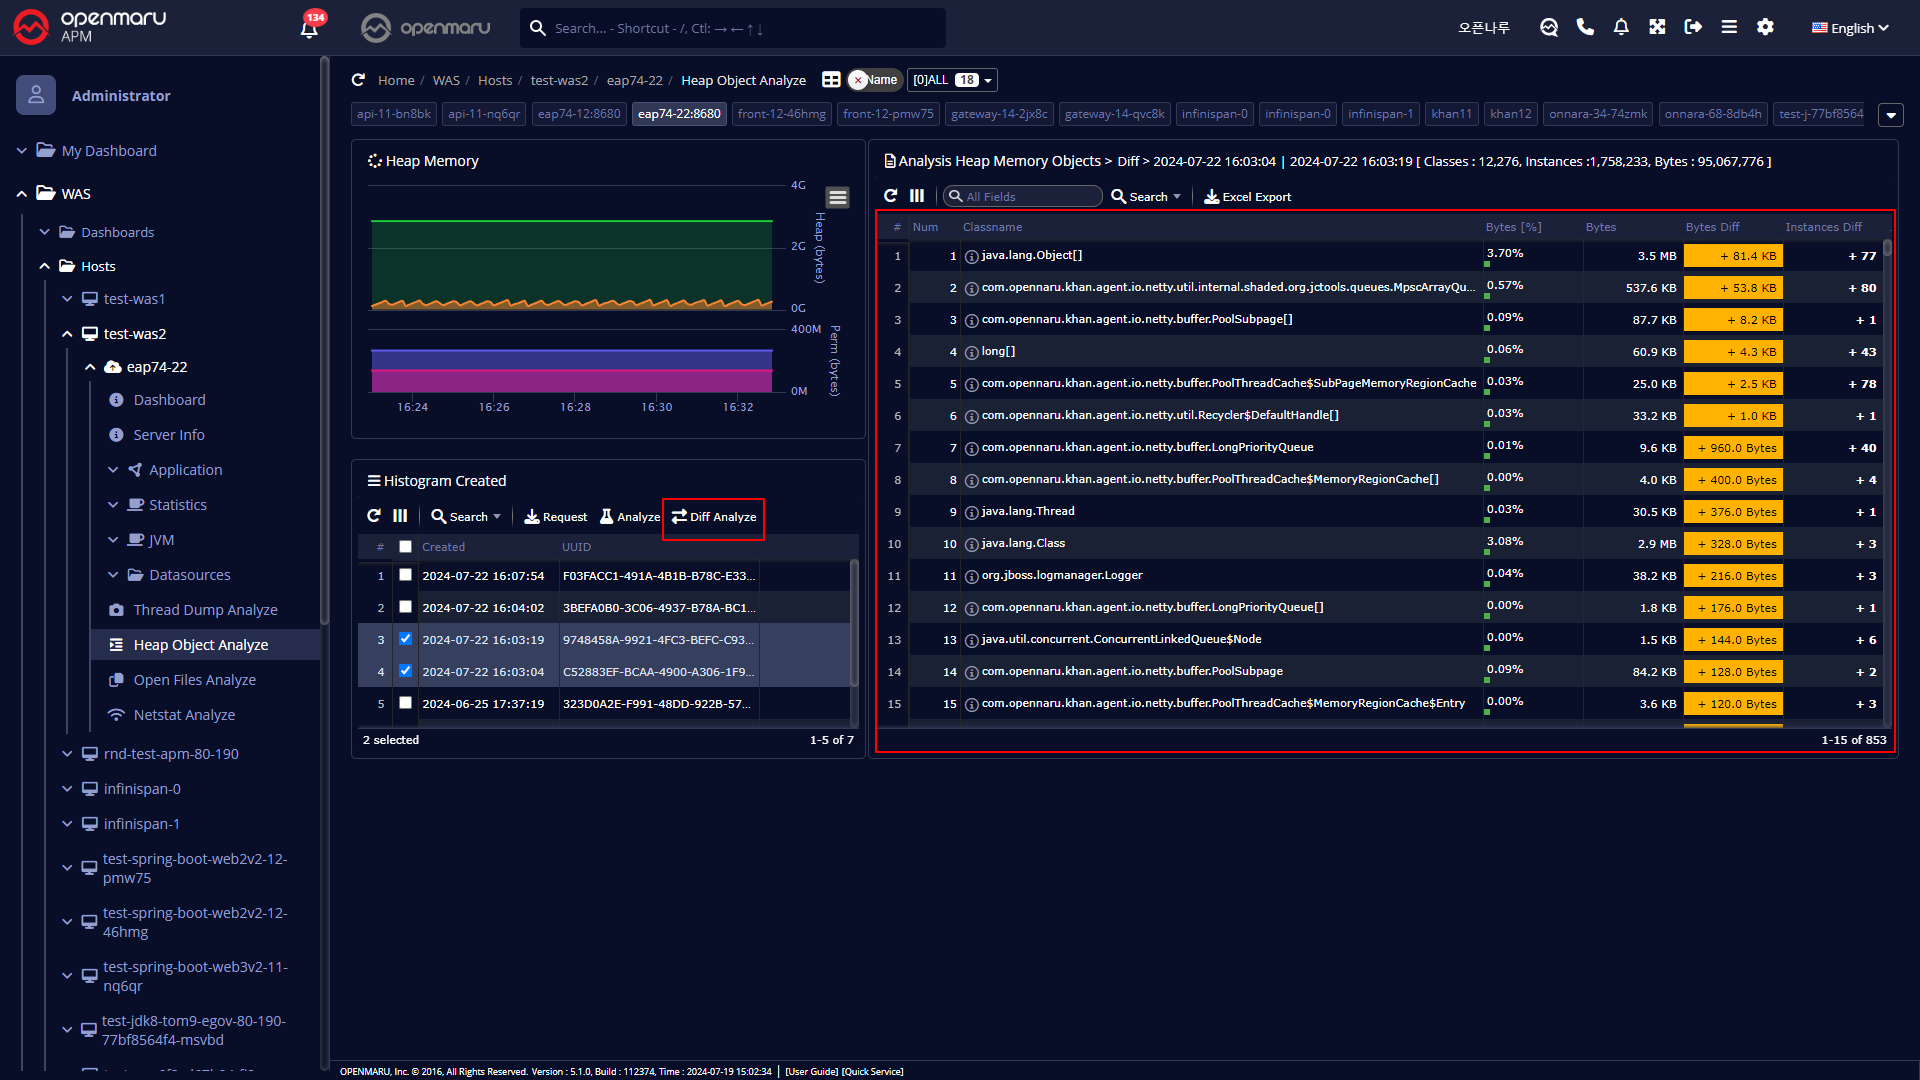Click info icon next to java.lang.Thread

[971, 512]
